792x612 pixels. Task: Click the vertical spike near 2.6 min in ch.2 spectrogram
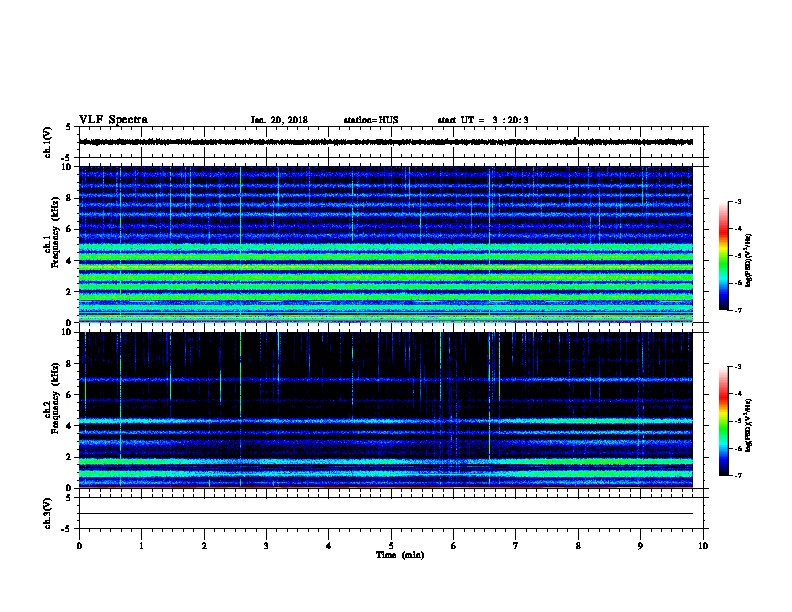pos(240,409)
